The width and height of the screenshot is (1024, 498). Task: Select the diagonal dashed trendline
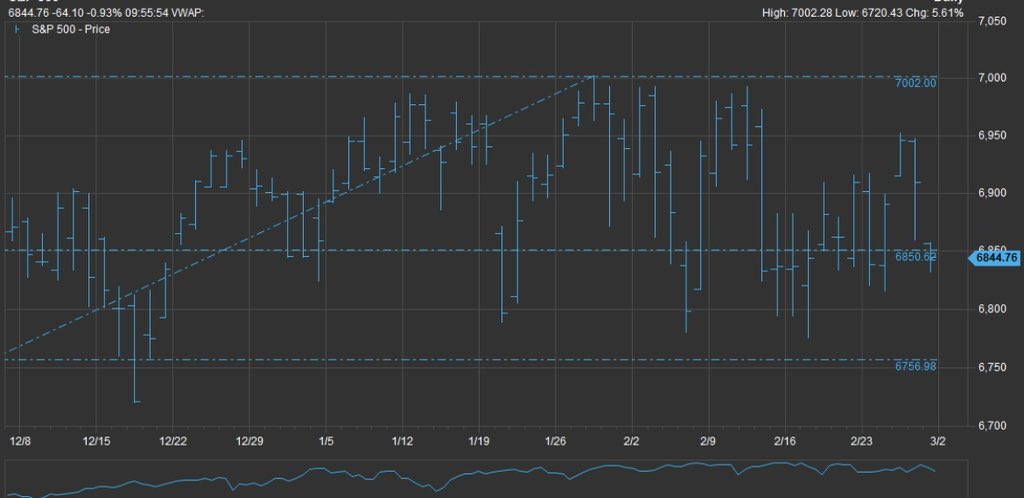[x=299, y=215]
